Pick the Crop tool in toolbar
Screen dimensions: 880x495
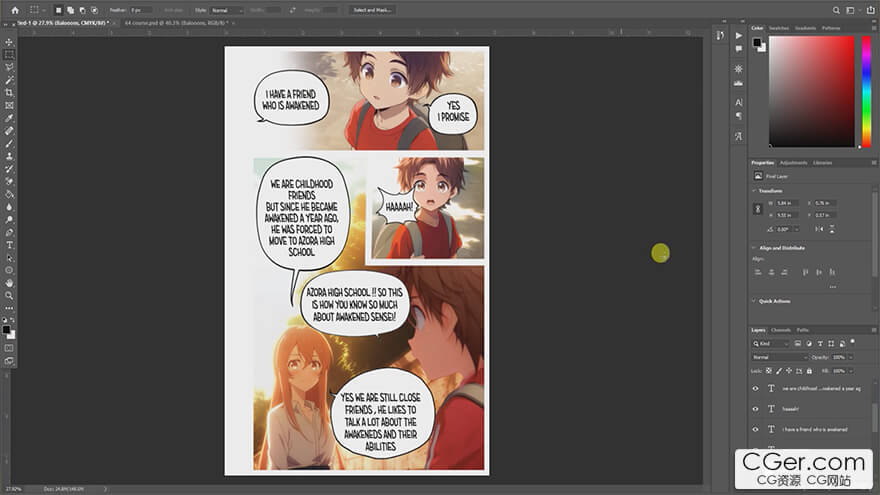coord(9,92)
